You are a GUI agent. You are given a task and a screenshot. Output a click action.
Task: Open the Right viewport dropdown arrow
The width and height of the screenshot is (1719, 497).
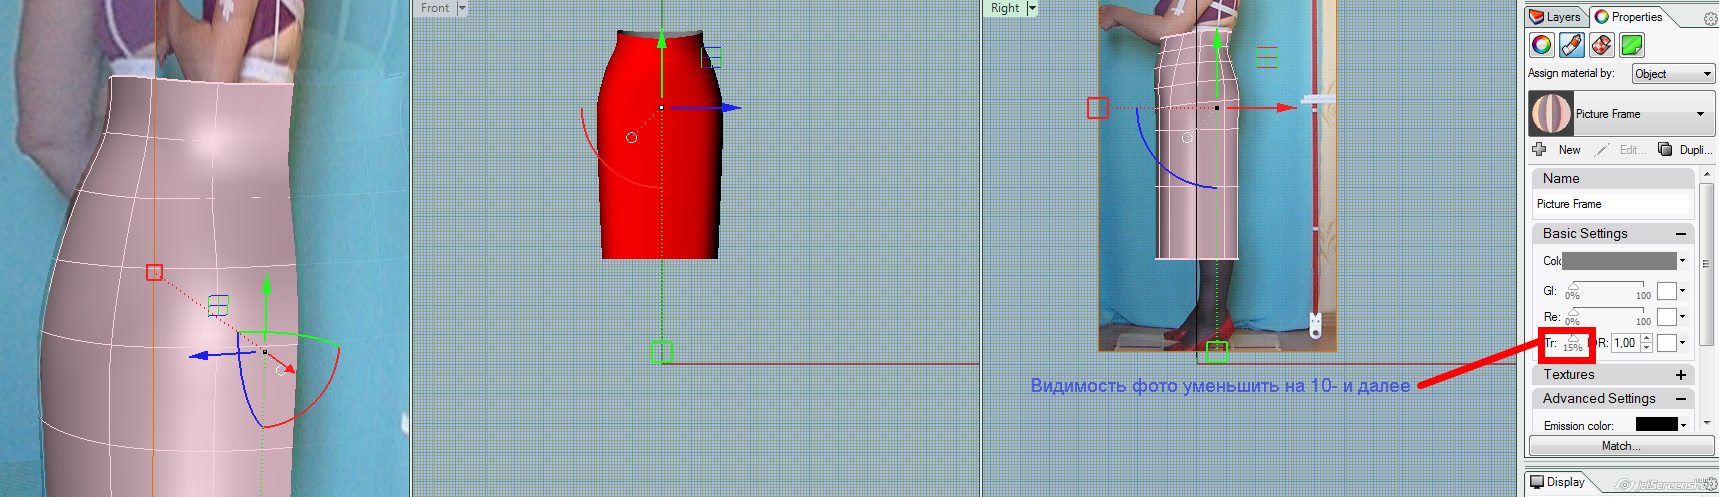pos(1032,8)
